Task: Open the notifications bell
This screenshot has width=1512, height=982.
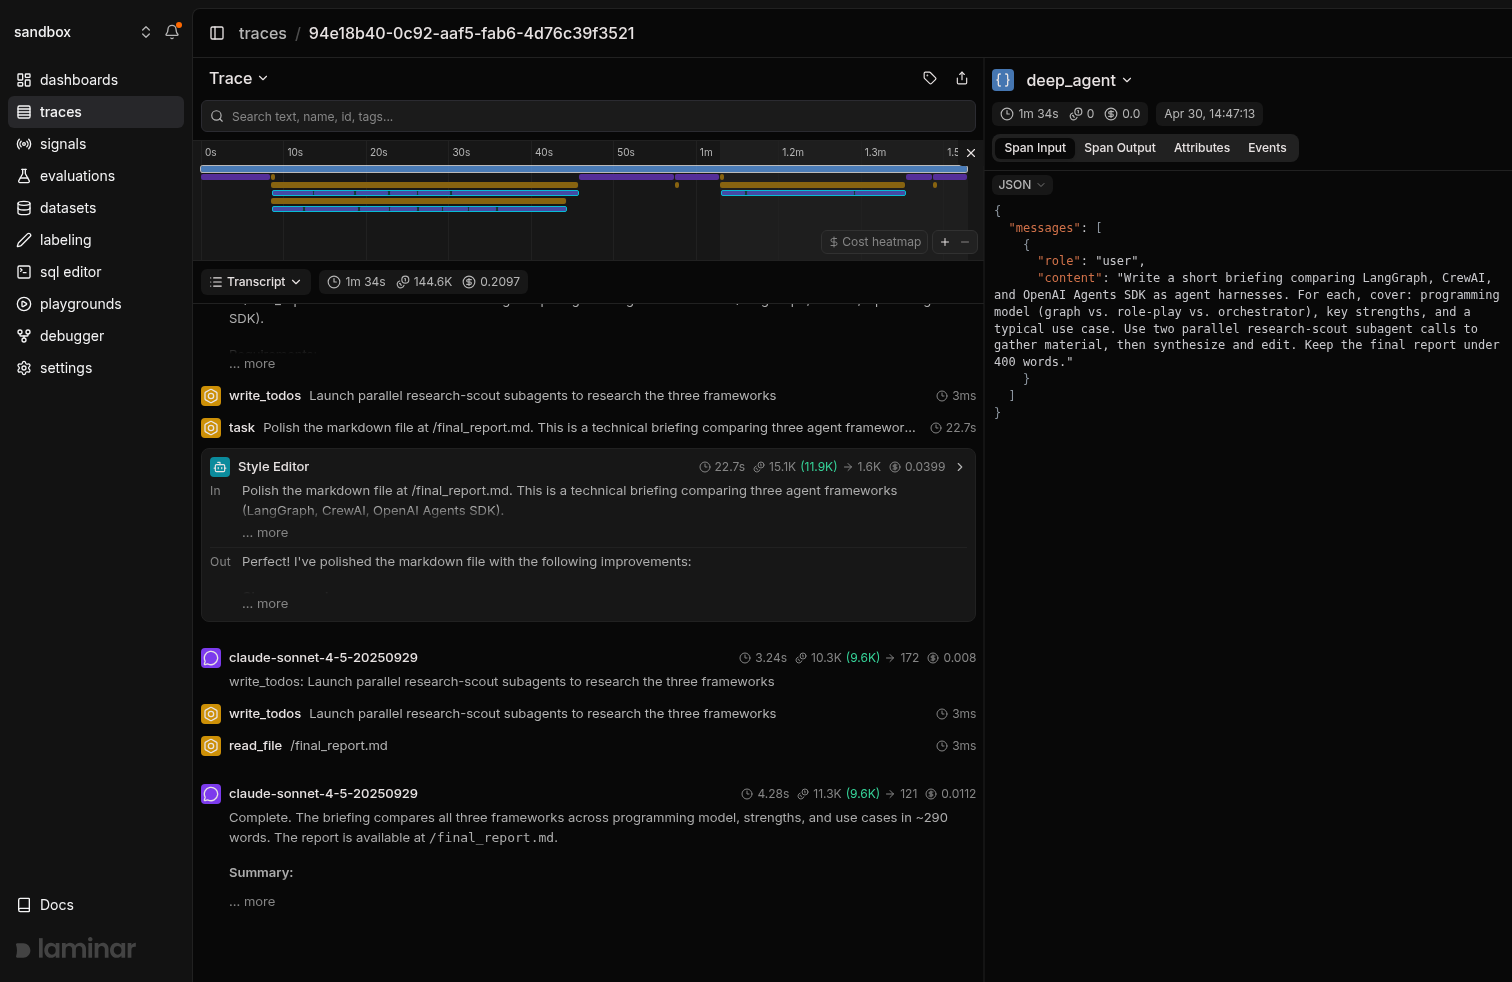Action: click(x=172, y=32)
